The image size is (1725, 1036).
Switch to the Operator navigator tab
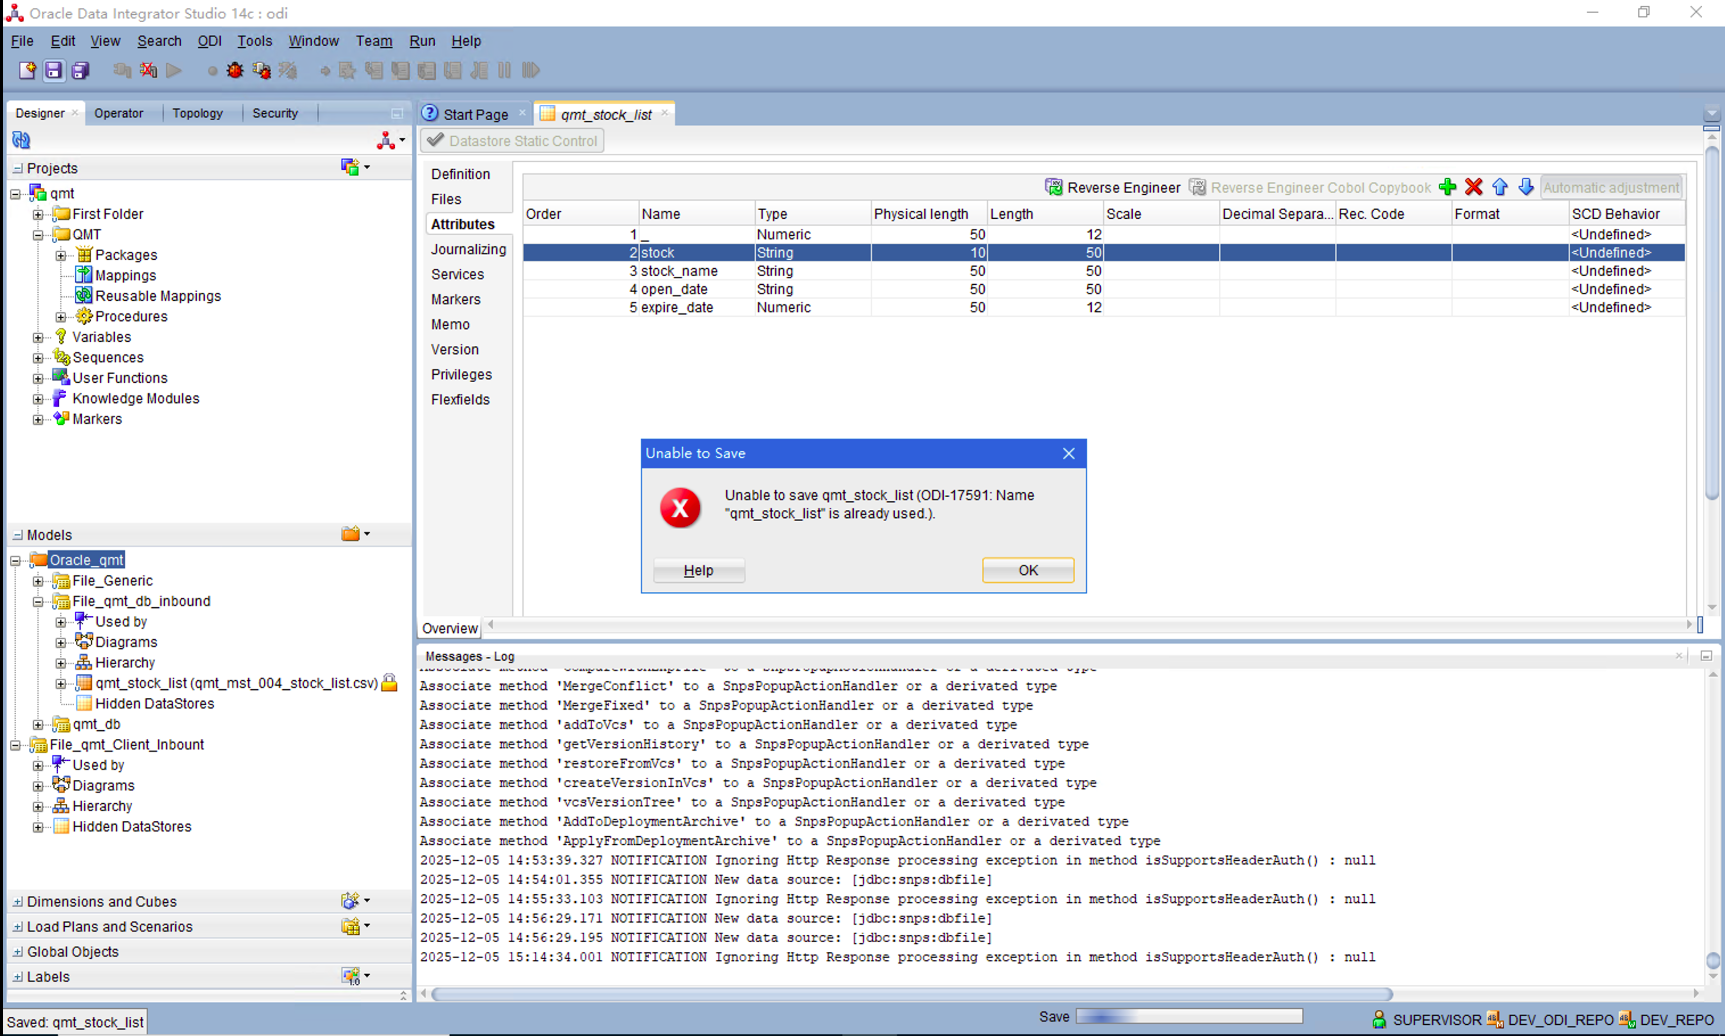[119, 113]
